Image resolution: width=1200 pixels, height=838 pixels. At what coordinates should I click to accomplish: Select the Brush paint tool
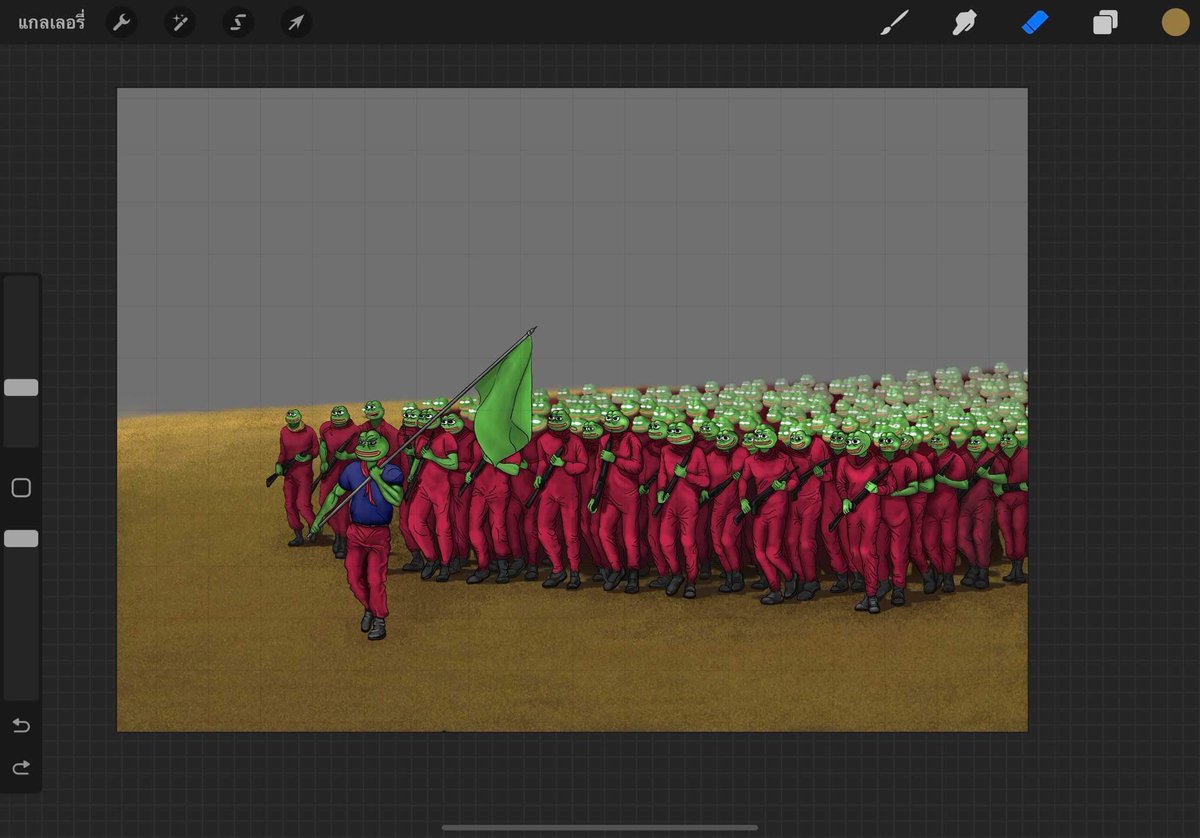(895, 22)
